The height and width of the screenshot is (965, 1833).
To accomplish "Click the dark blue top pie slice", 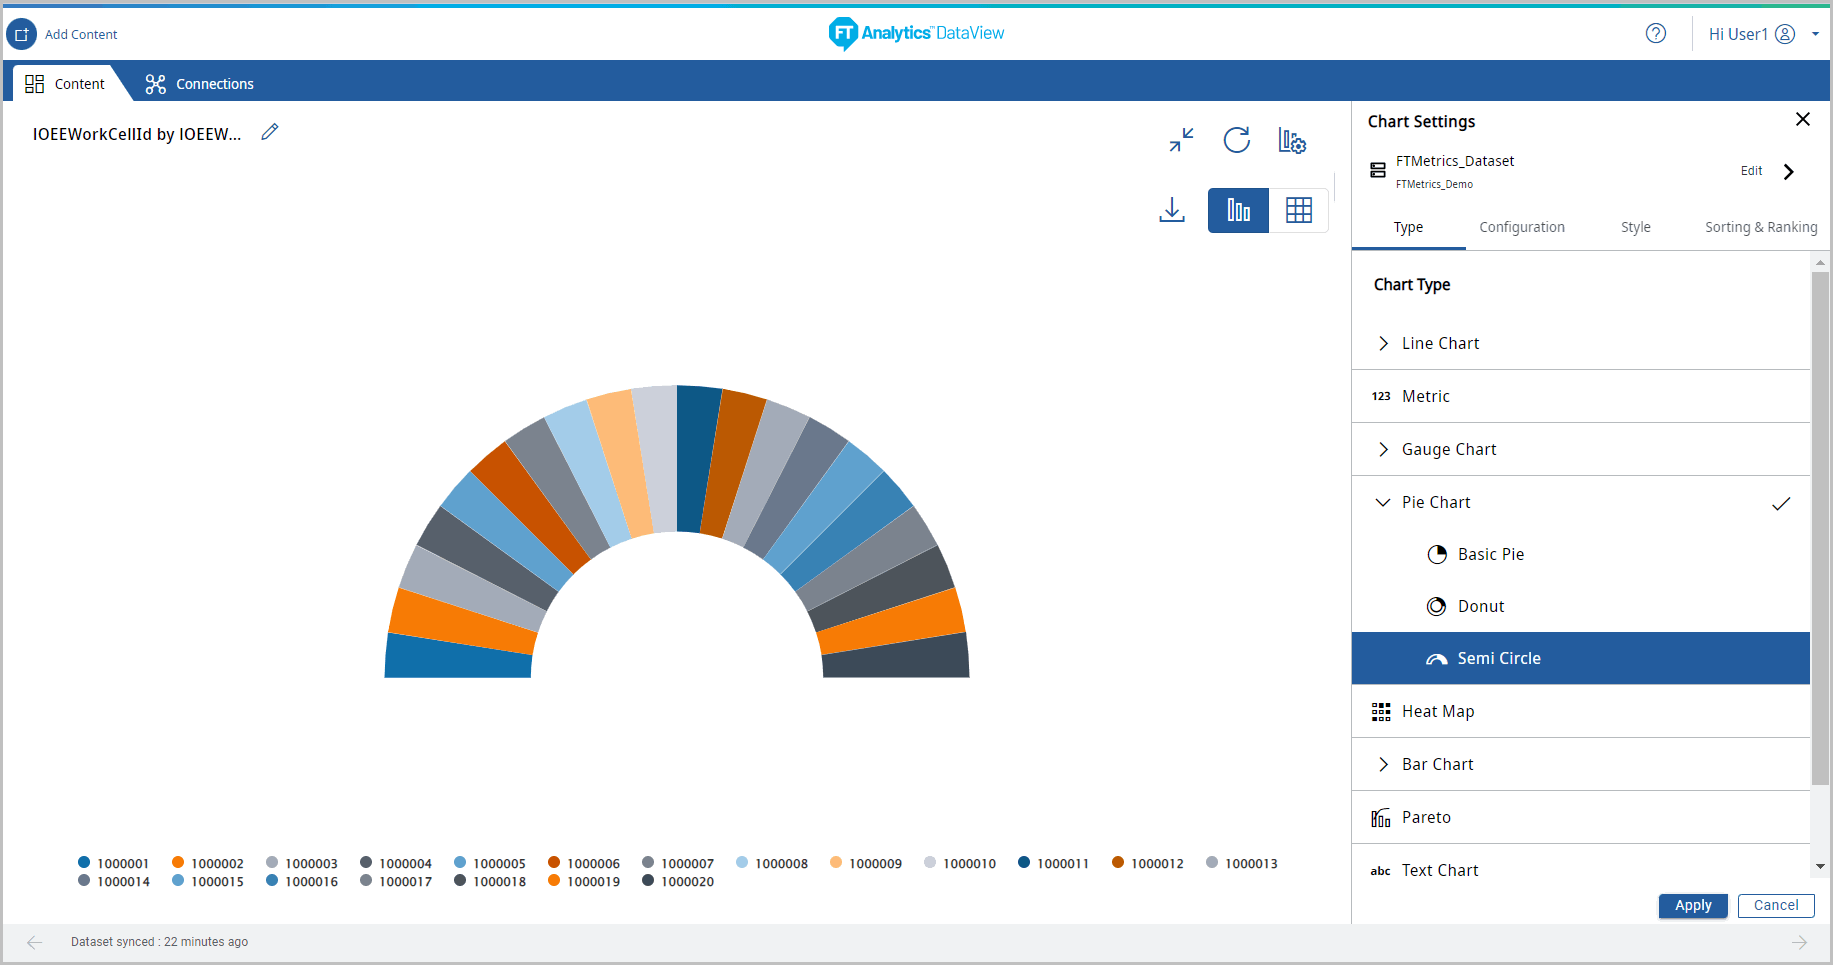I will tap(696, 455).
